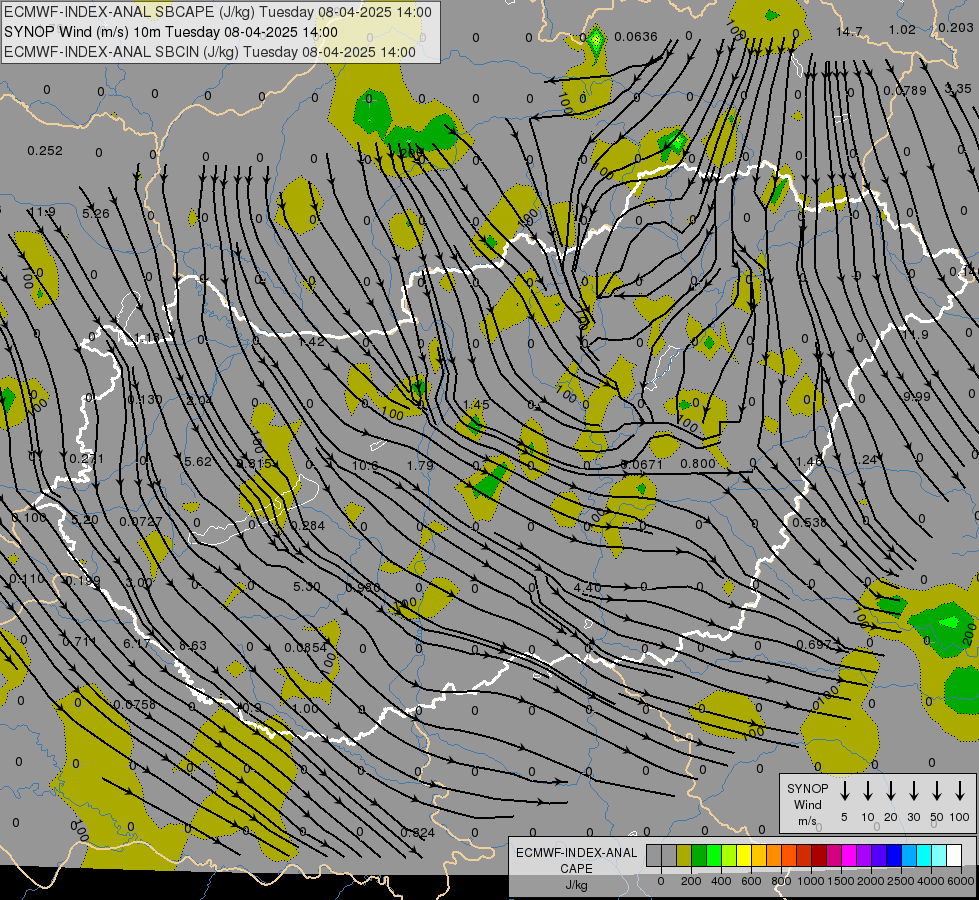Click the 1500 tick on the CAPE color bar
Screen dimensions: 979x900
pos(841,881)
